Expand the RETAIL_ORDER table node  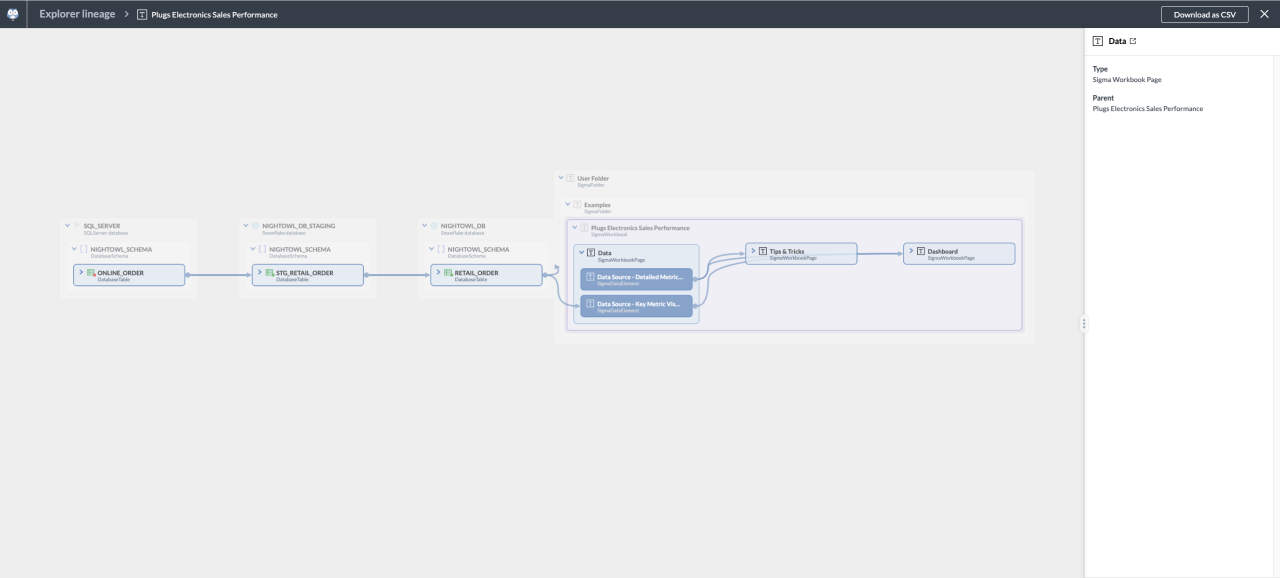[x=437, y=272]
